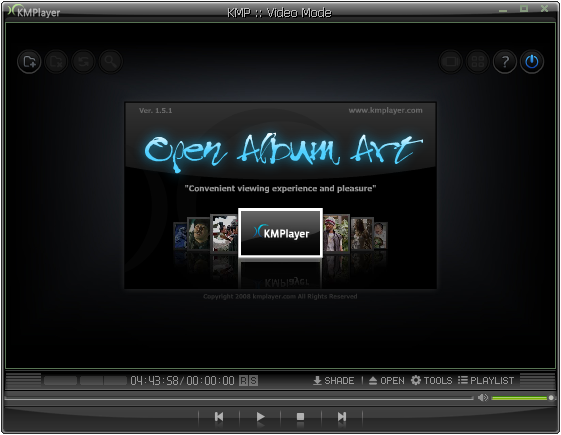Click the SHADE button
Viewport: 561px width, 435px height.
333,380
